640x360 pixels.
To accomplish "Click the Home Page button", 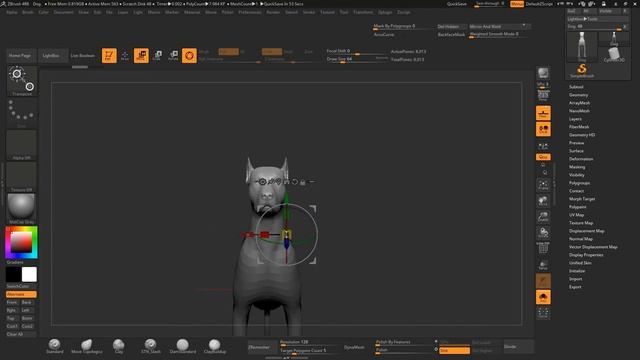I will click(20, 56).
